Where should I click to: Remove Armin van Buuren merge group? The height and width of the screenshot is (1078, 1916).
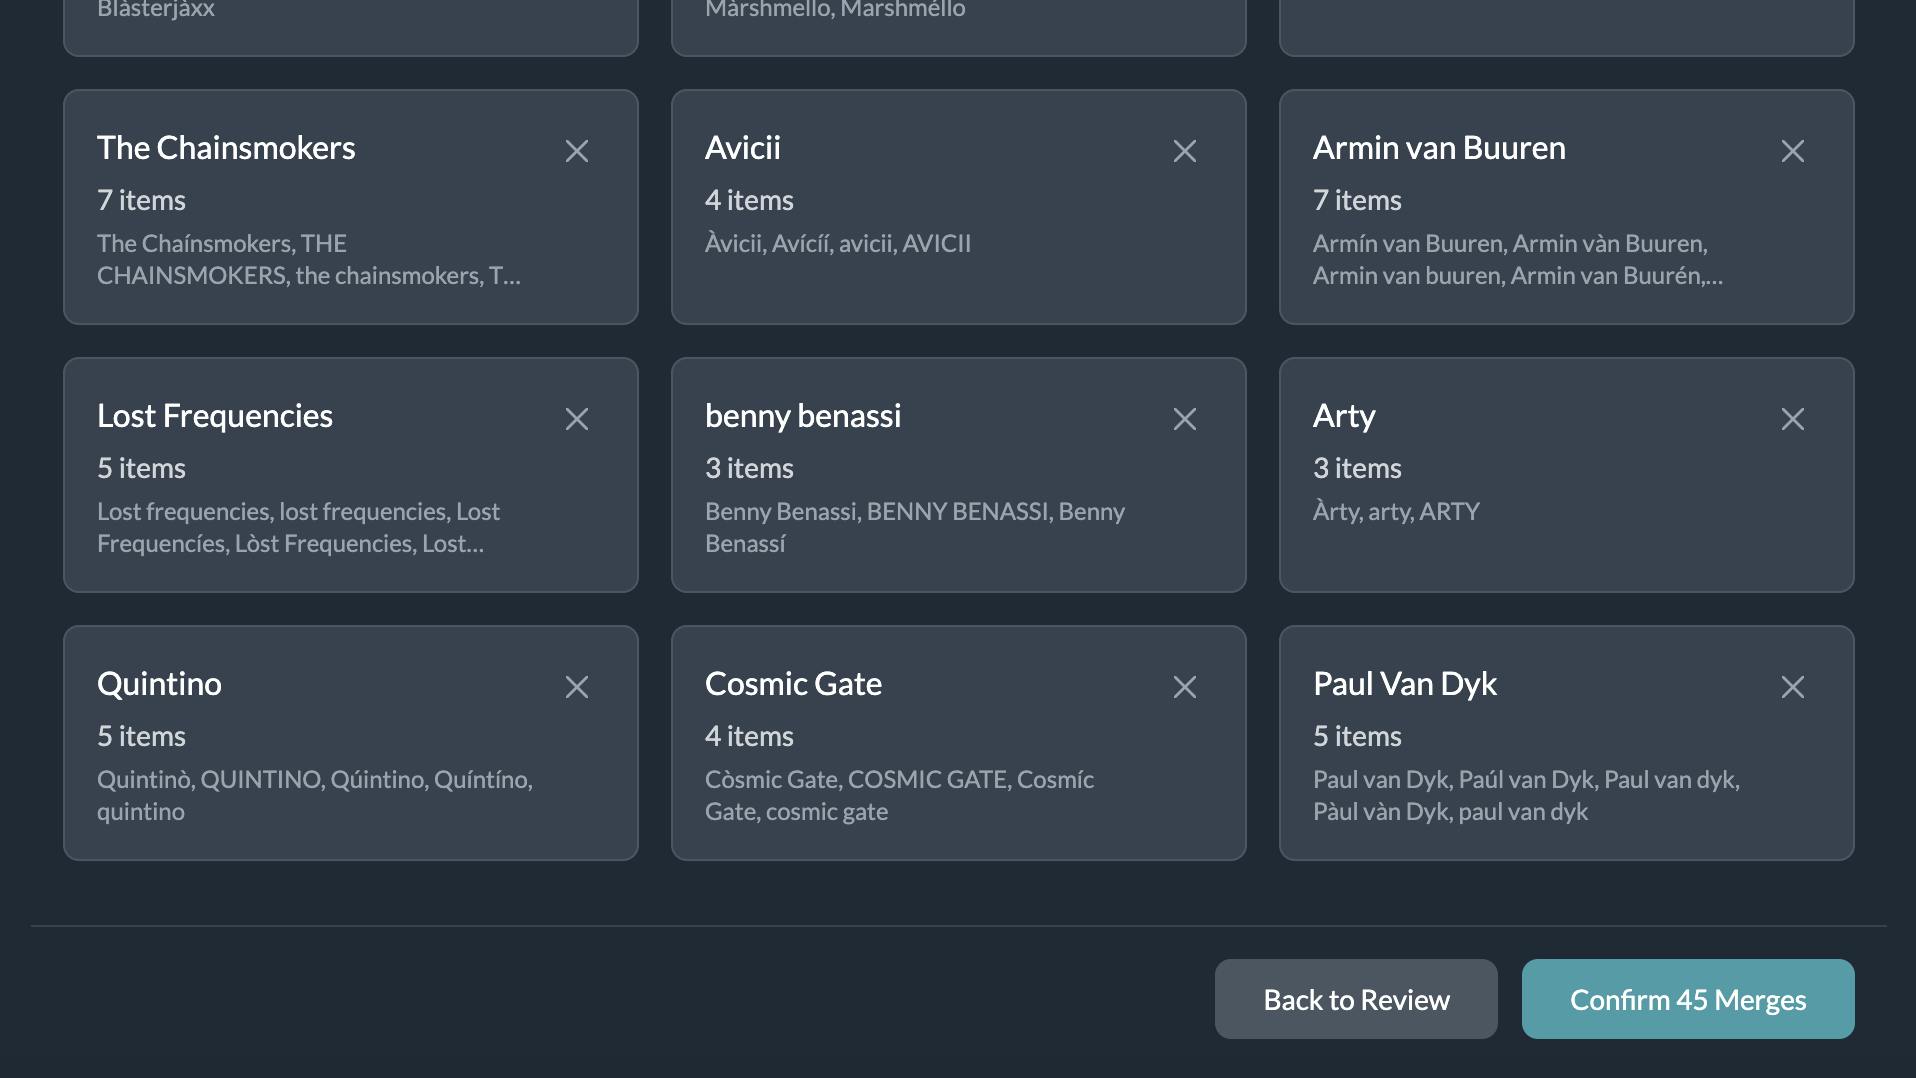(1792, 151)
